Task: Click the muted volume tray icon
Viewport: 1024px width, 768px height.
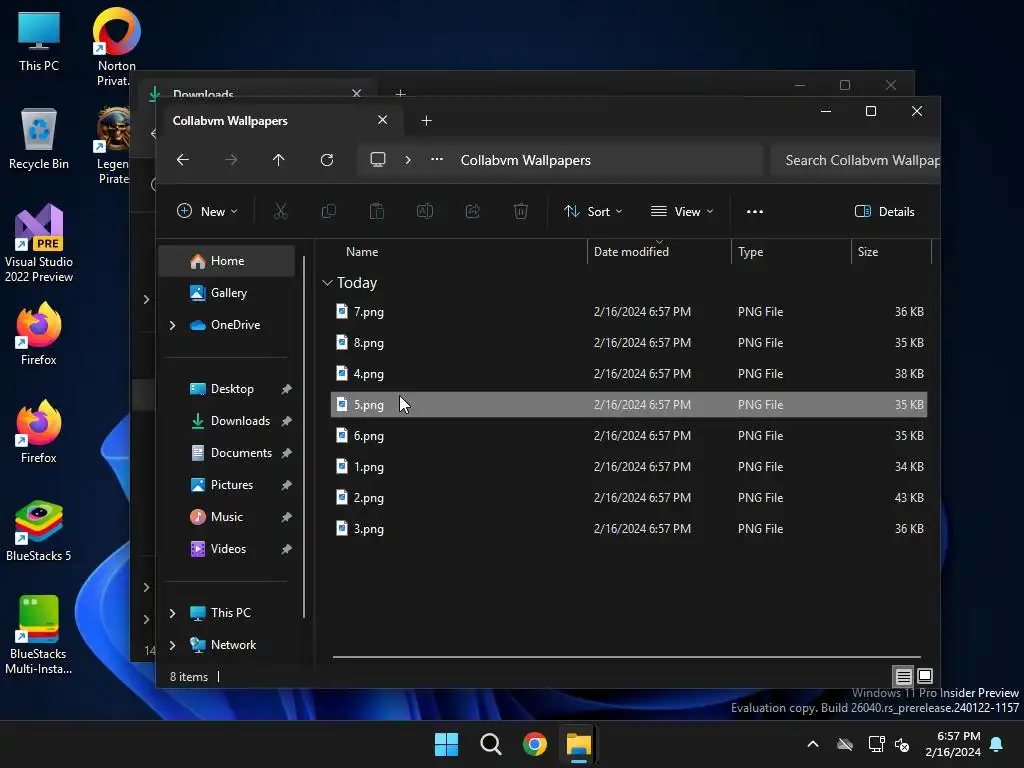Action: pyautogui.click(x=903, y=744)
